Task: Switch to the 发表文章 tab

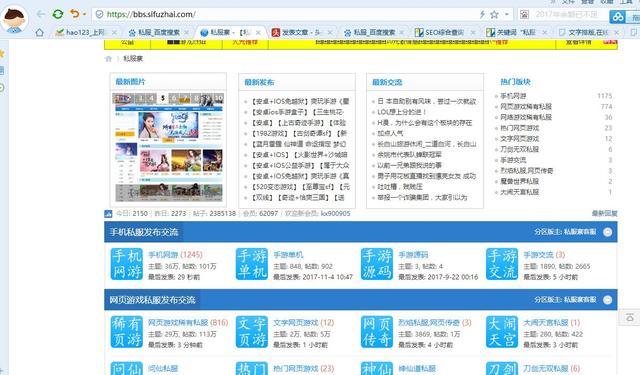Action: [x=301, y=32]
